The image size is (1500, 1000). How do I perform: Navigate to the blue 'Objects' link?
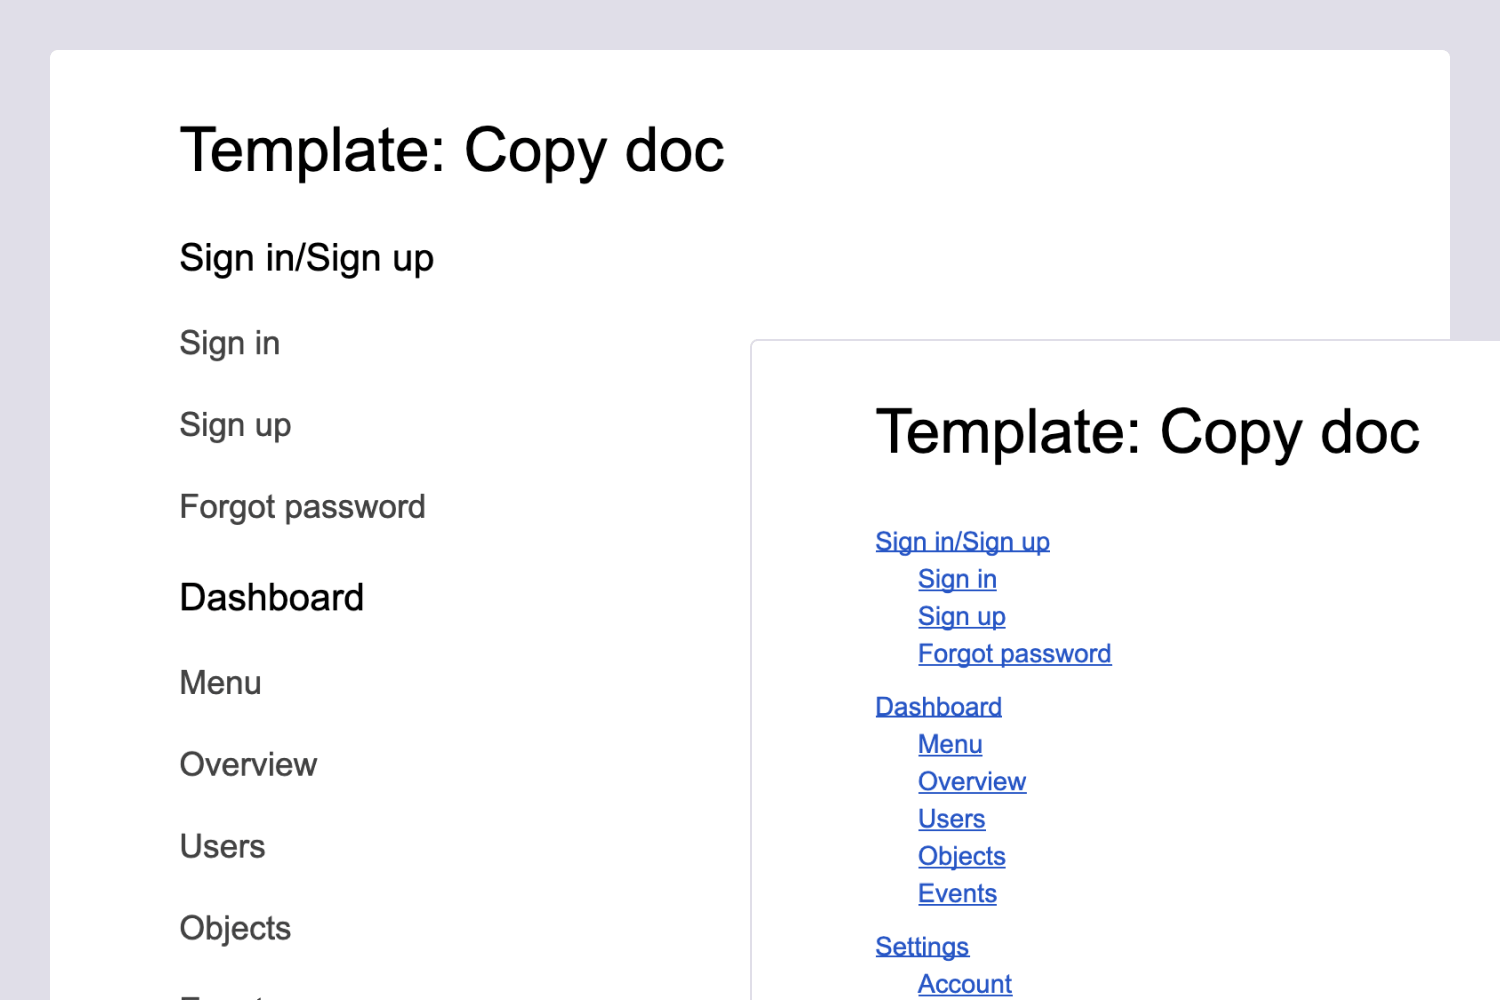961,856
